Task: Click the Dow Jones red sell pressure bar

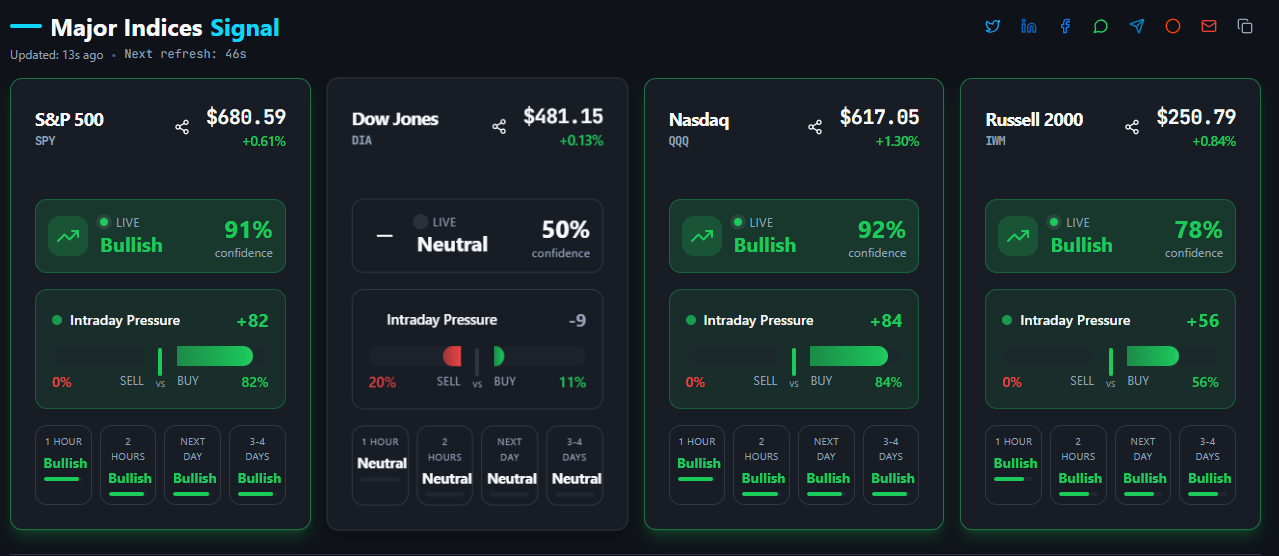Action: pyautogui.click(x=452, y=356)
